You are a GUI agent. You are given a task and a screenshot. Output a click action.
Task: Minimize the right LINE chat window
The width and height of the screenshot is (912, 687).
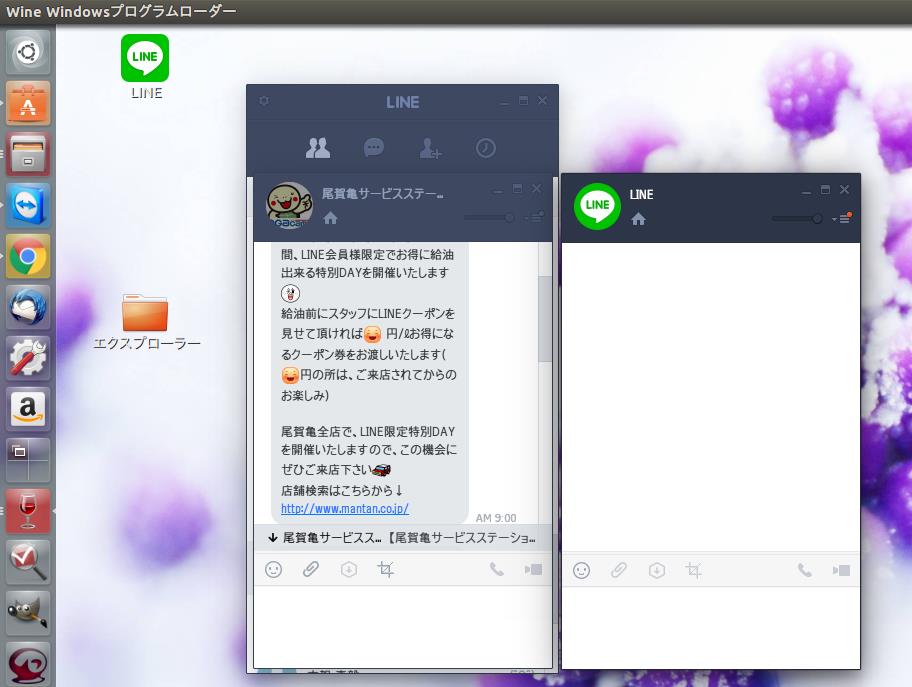point(806,191)
